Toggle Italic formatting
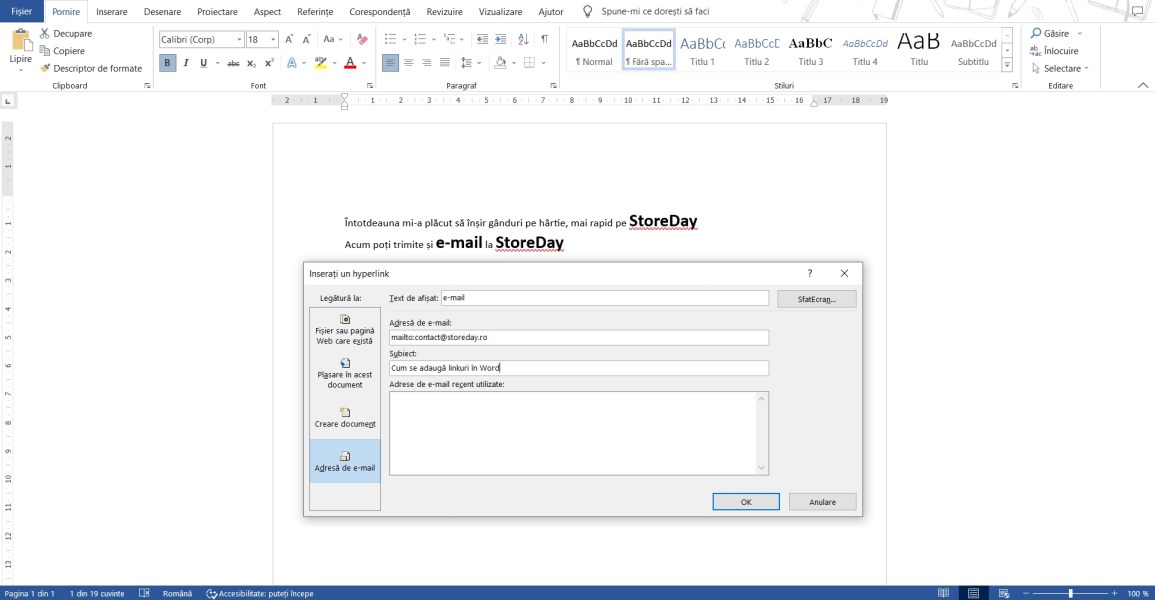Viewport: 1155px width, 600px height. pyautogui.click(x=186, y=63)
